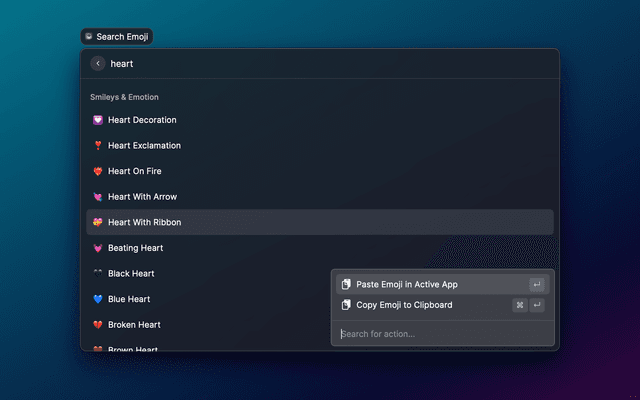Click the broken heart emoji icon
The height and width of the screenshot is (400, 640).
pyautogui.click(x=98, y=325)
